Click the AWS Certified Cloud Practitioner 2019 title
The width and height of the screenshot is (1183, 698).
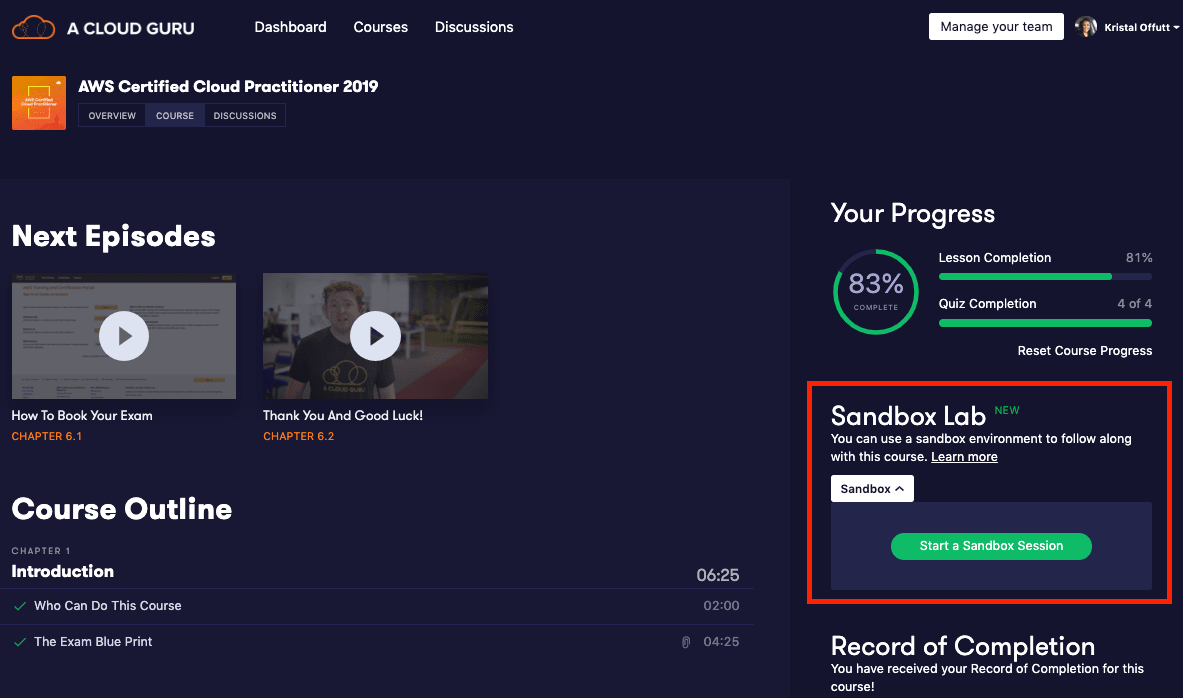coord(228,87)
